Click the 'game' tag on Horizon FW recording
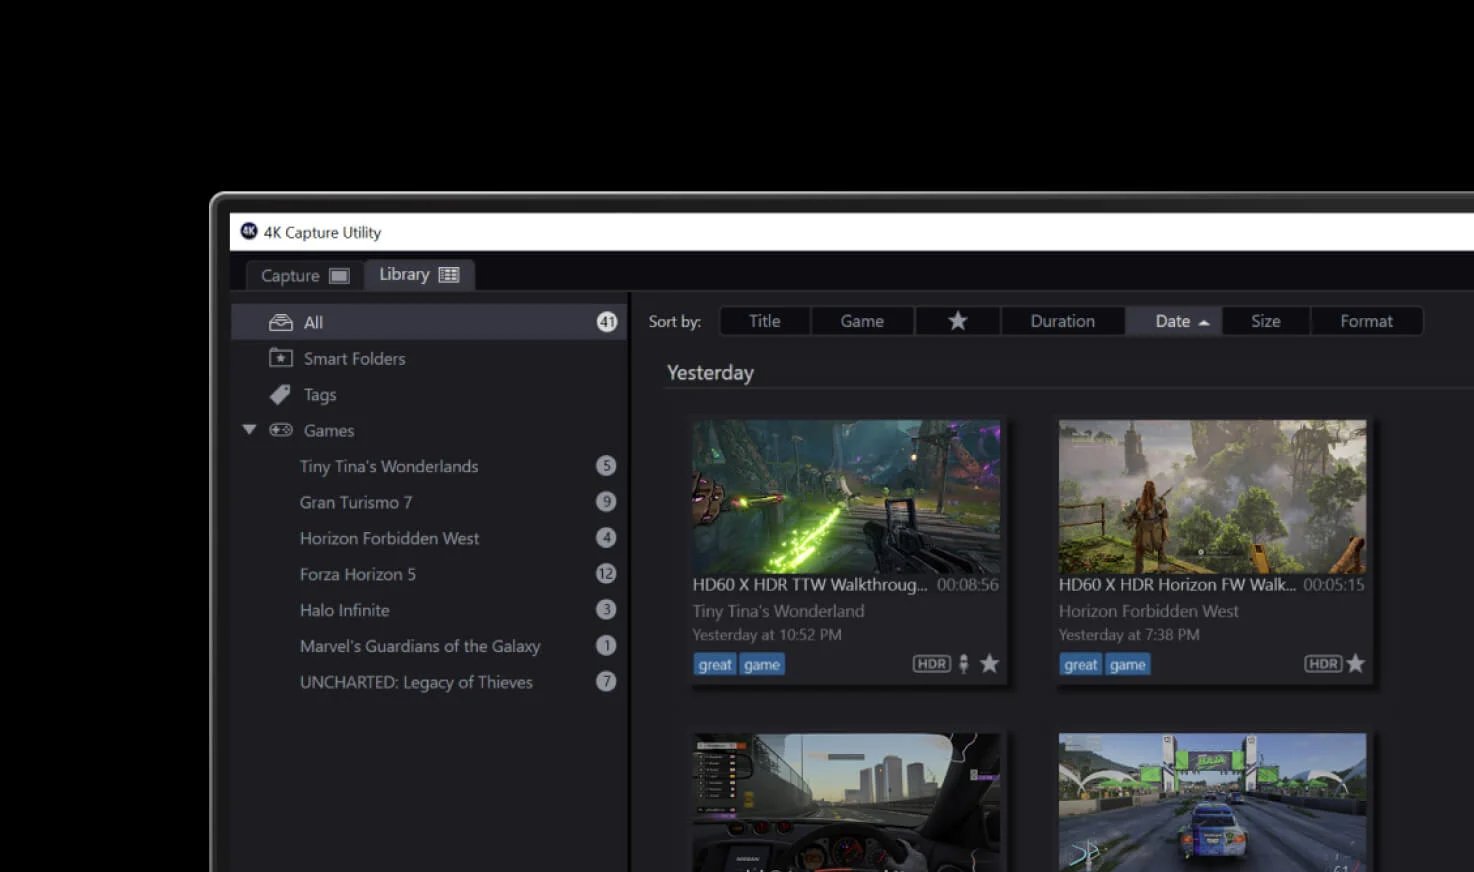 tap(1128, 664)
